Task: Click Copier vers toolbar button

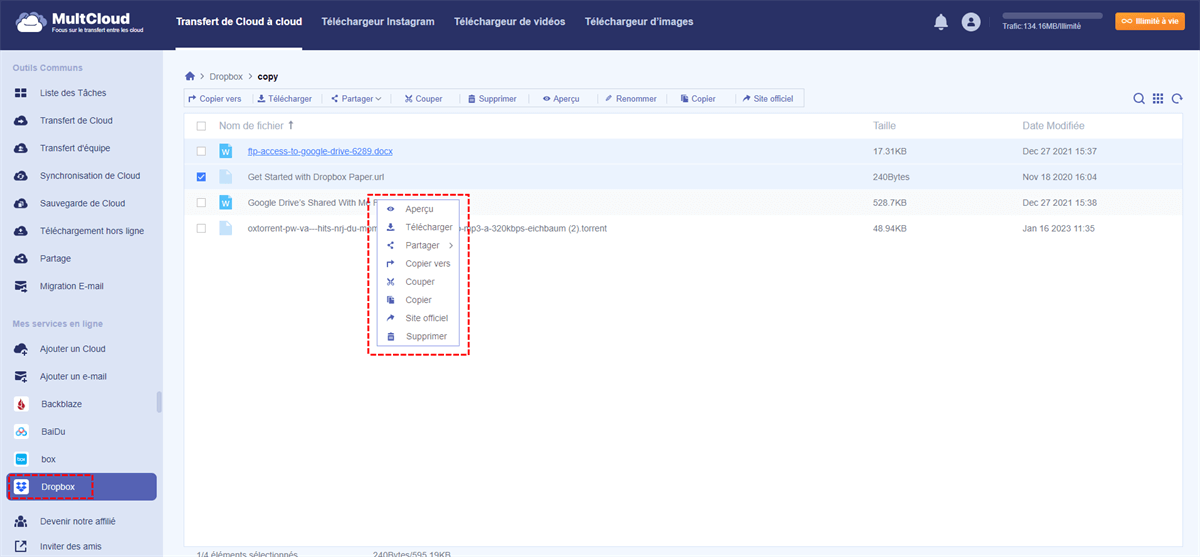Action: (x=215, y=99)
